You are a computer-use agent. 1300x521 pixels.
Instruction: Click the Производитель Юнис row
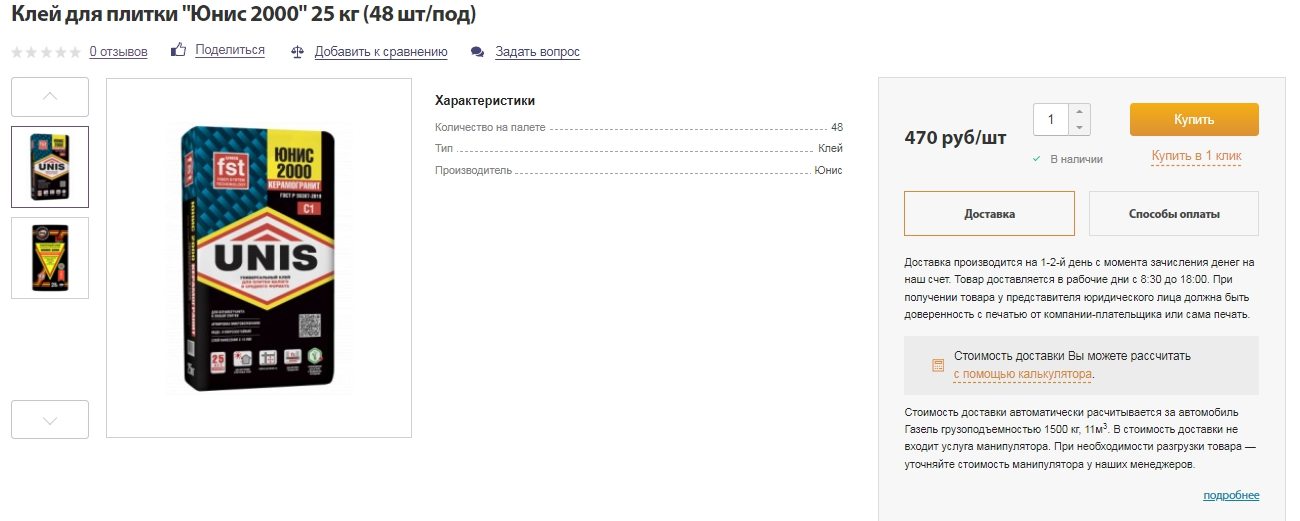pos(639,170)
